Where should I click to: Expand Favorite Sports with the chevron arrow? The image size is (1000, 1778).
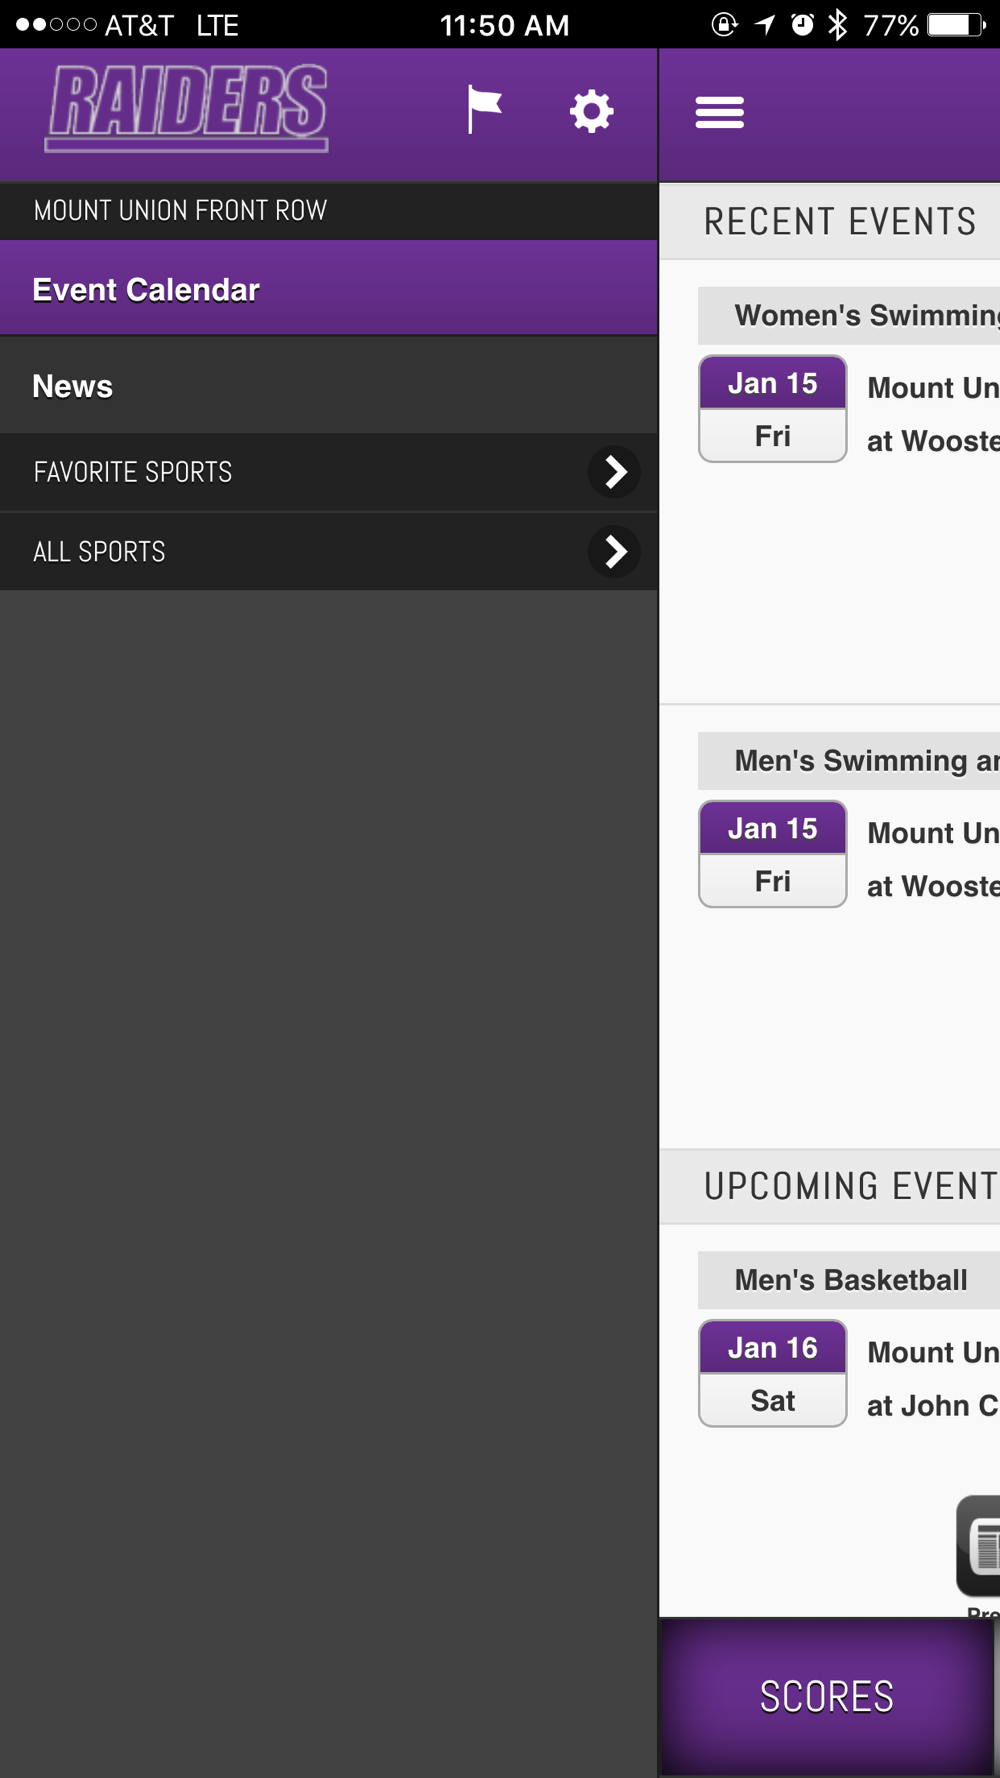tap(615, 472)
